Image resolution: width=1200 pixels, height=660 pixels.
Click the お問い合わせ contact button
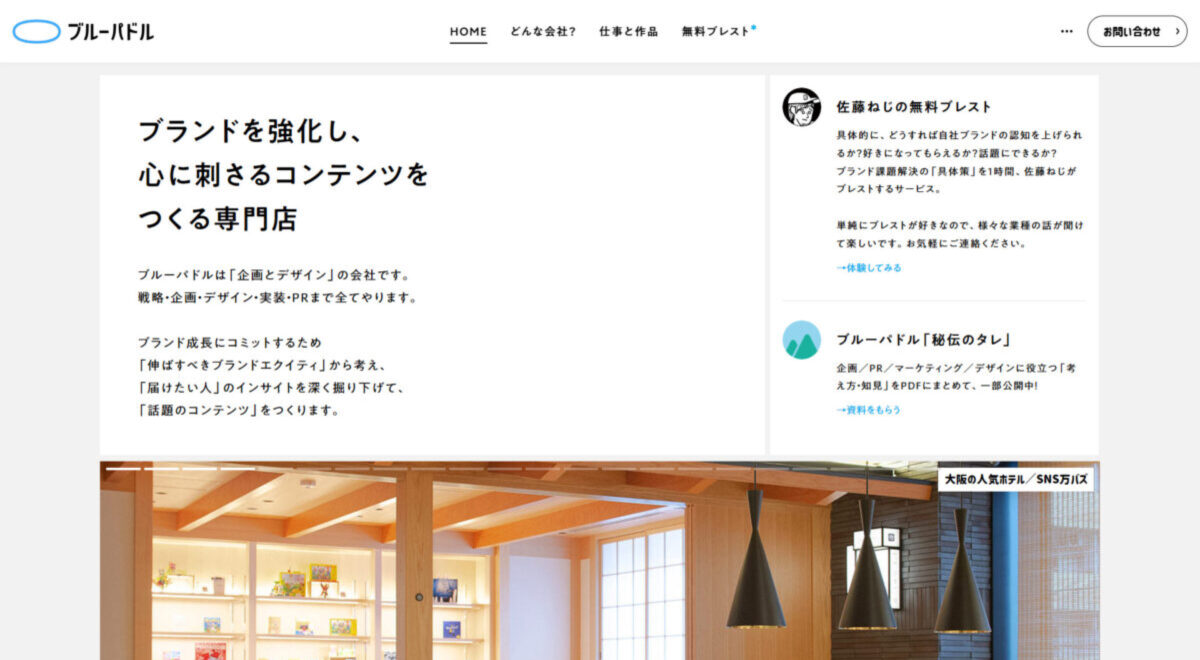[1137, 31]
